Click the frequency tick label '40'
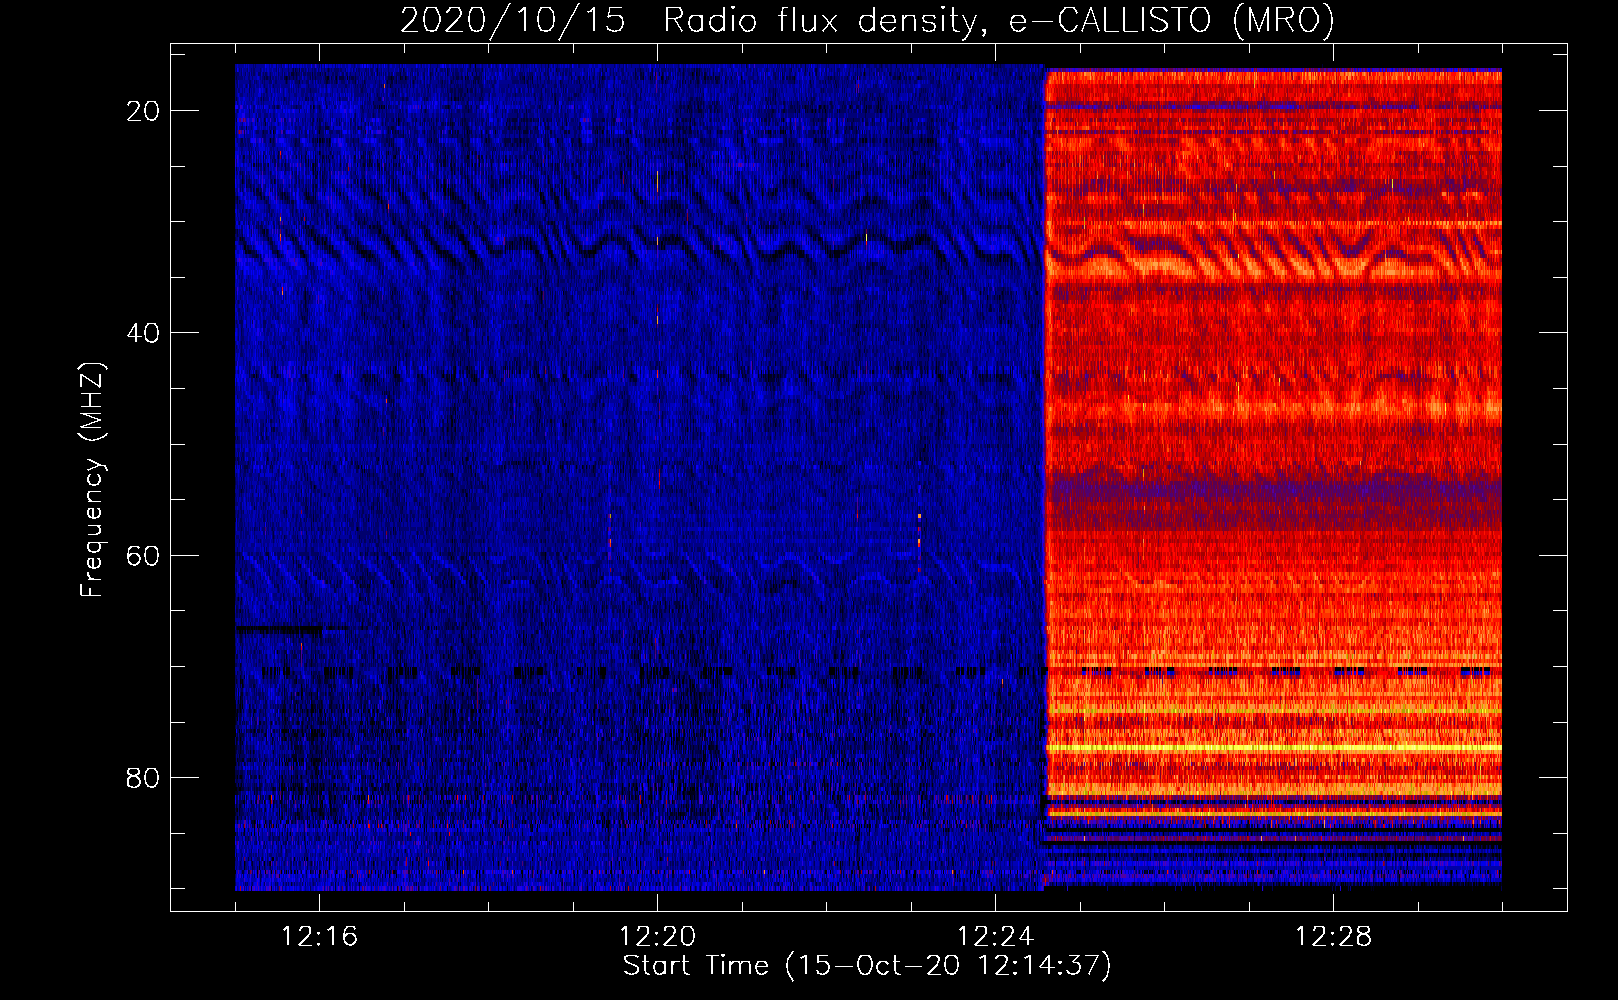 [x=143, y=333]
